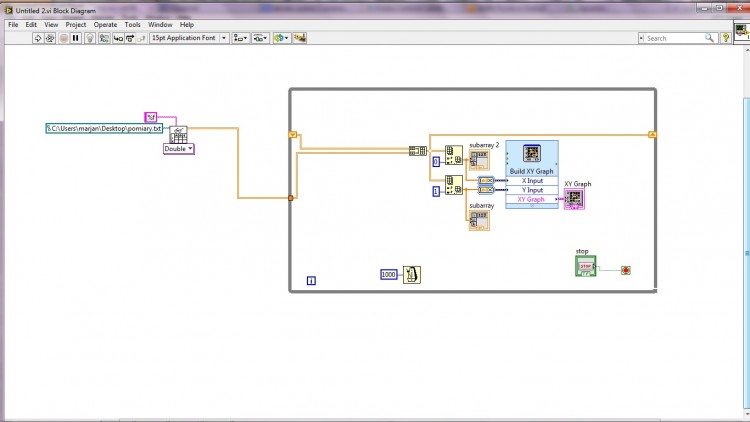Click the Run Continuously button
Image resolution: width=750 pixels, height=422 pixels.
click(x=50, y=38)
